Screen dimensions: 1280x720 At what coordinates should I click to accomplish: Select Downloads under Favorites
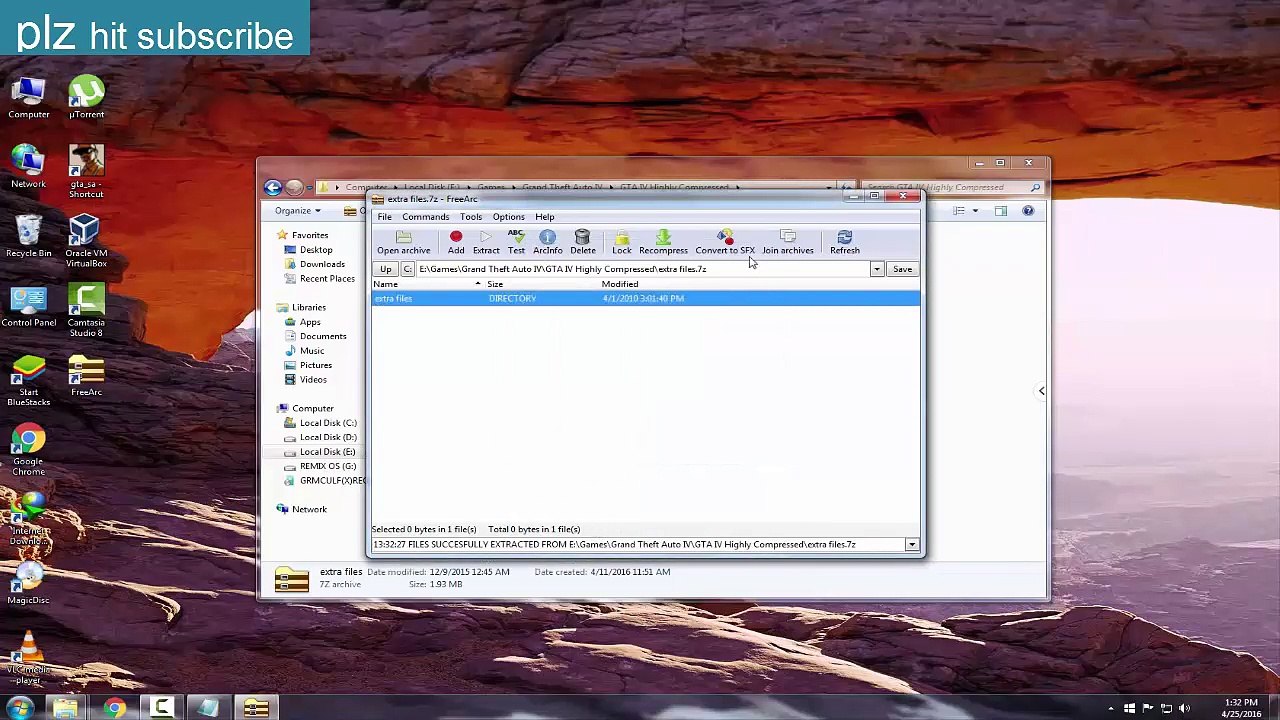click(x=322, y=264)
